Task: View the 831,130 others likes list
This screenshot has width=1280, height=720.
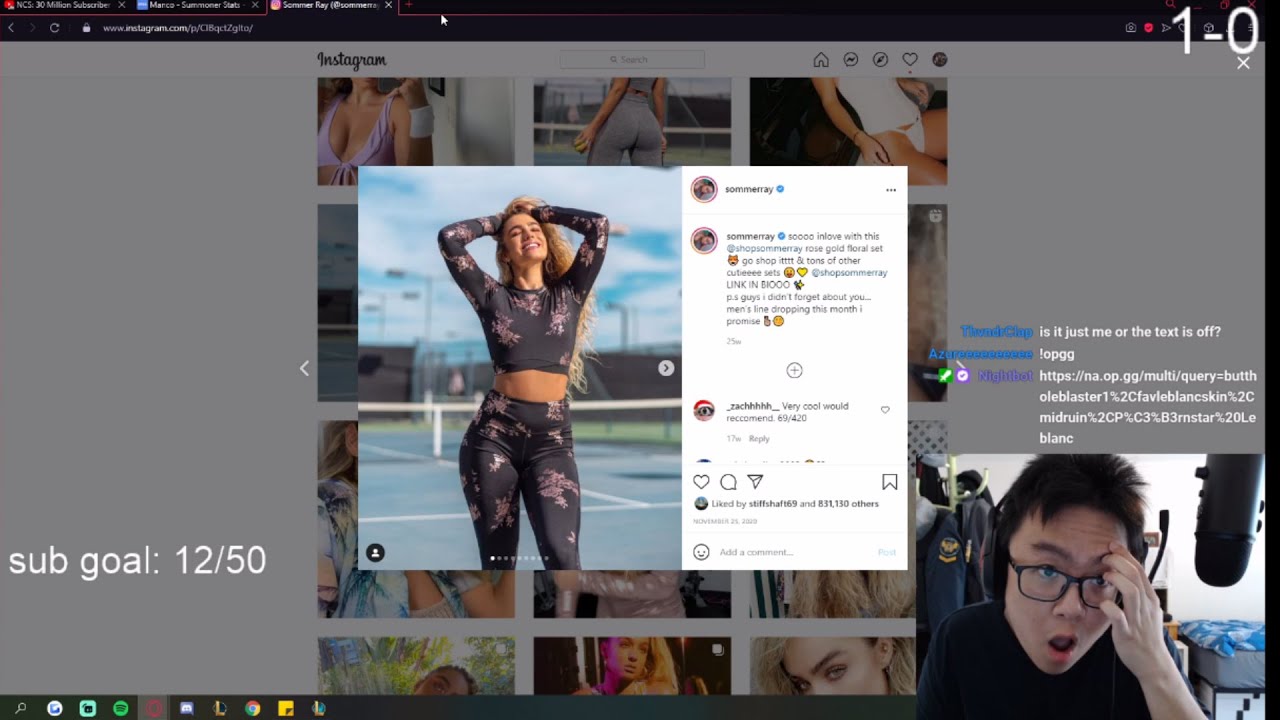Action: pos(848,504)
